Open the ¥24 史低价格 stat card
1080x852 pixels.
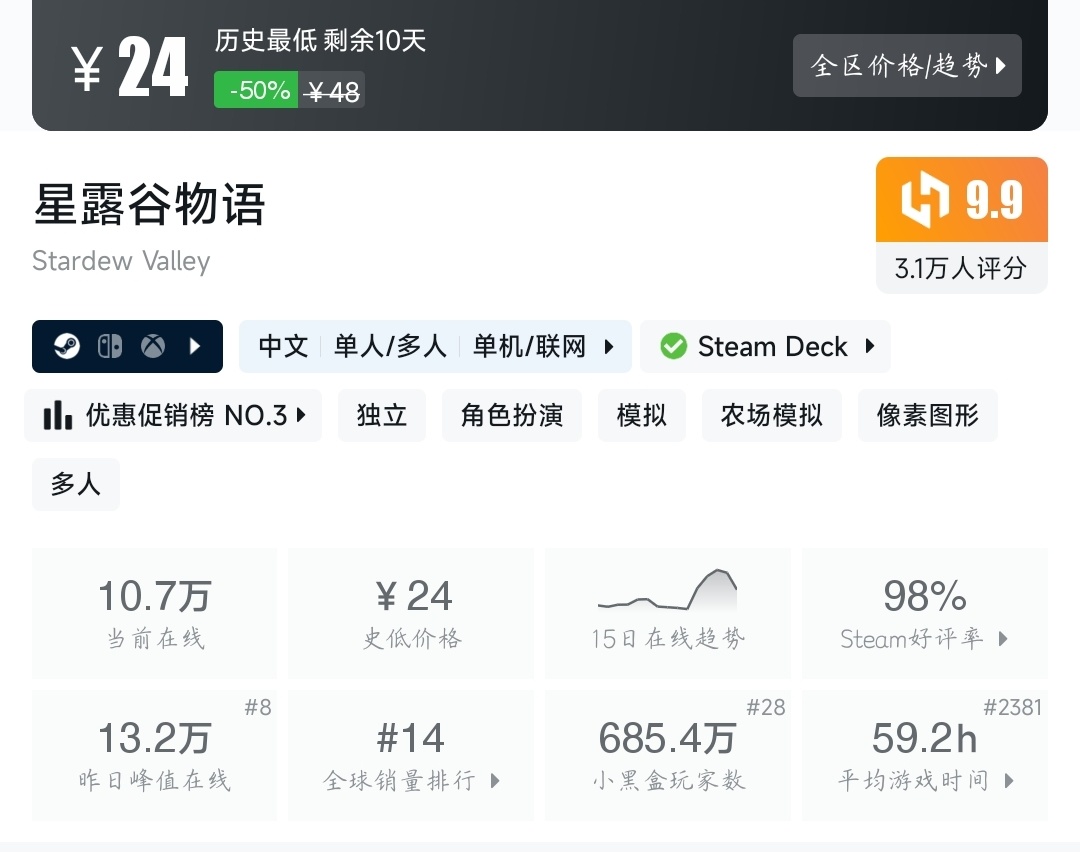point(411,614)
